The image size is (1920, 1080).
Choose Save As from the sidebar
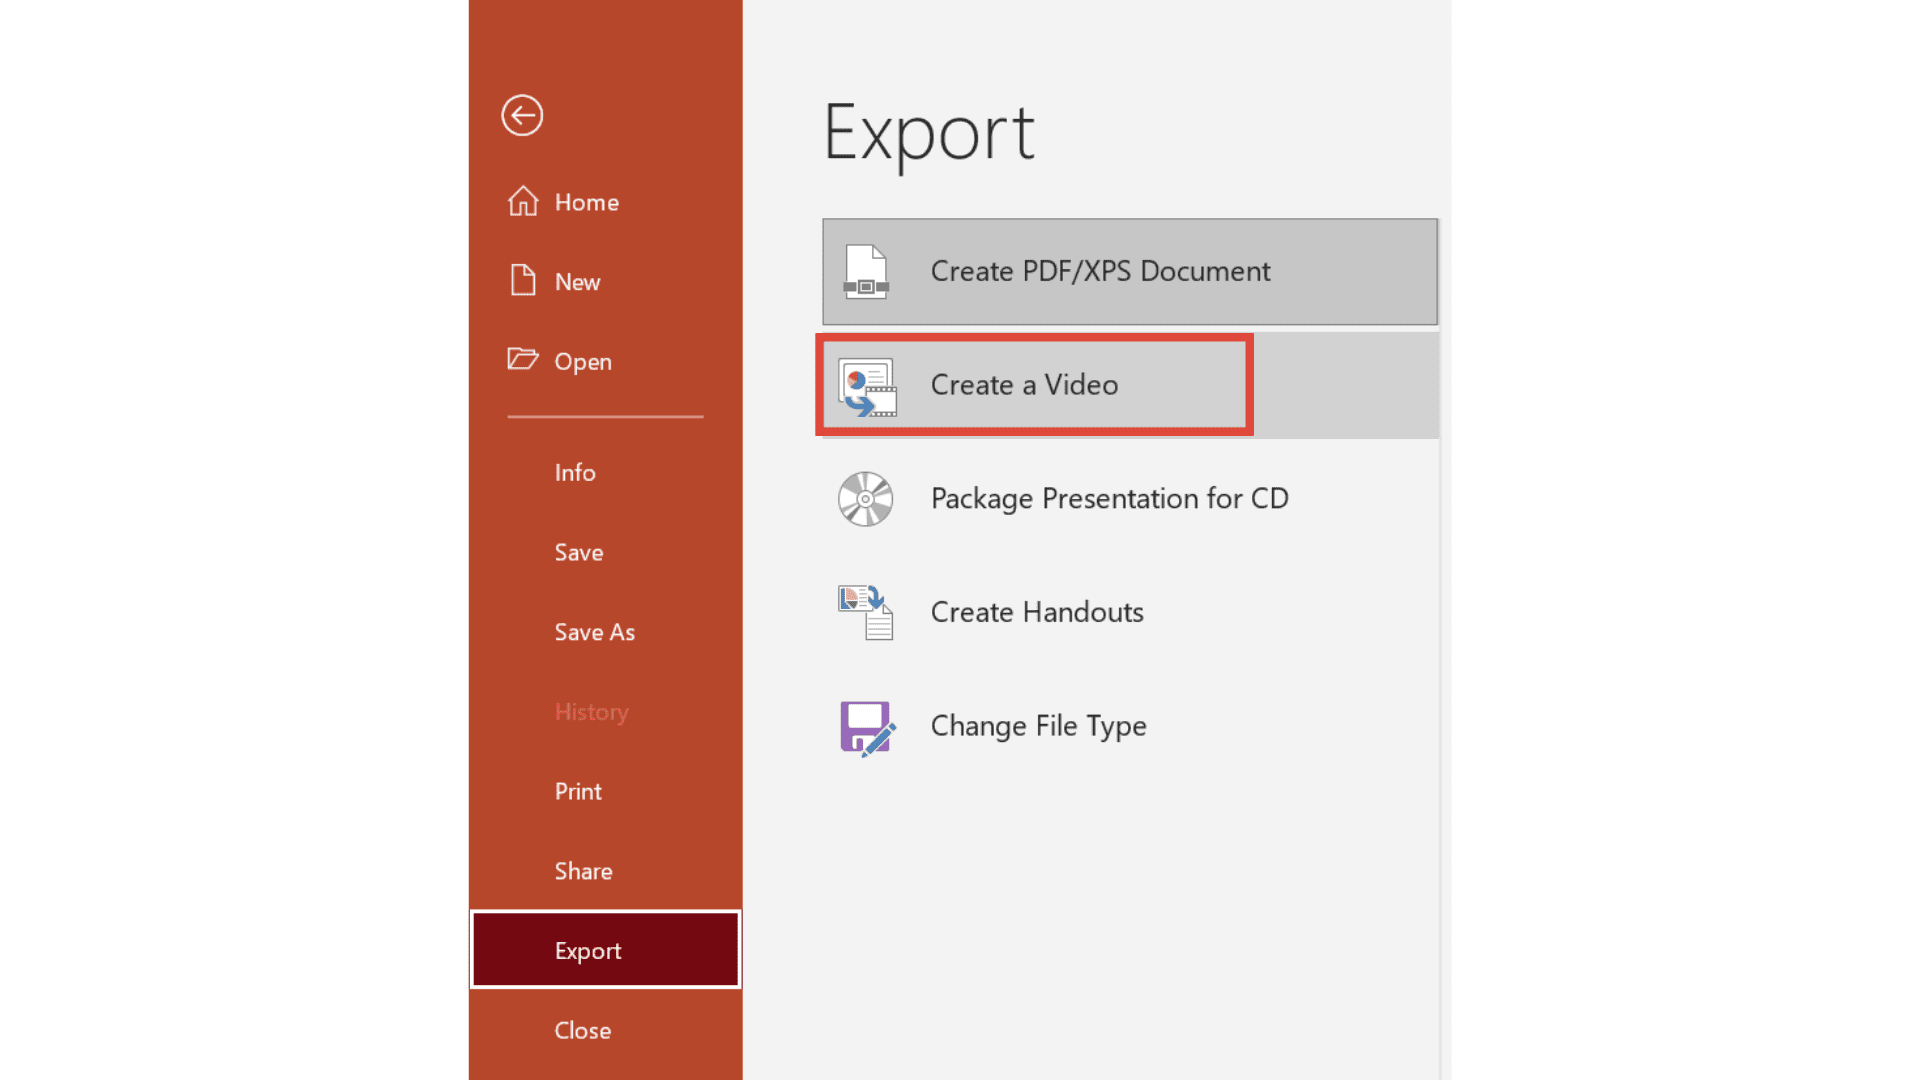pos(605,632)
